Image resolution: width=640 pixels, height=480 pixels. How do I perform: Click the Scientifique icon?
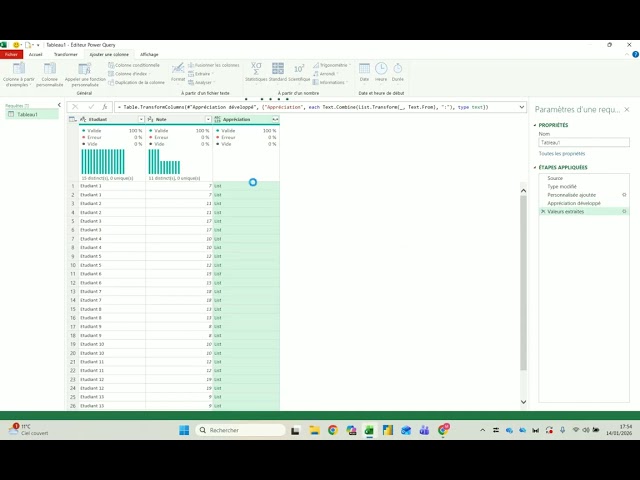pyautogui.click(x=299, y=69)
